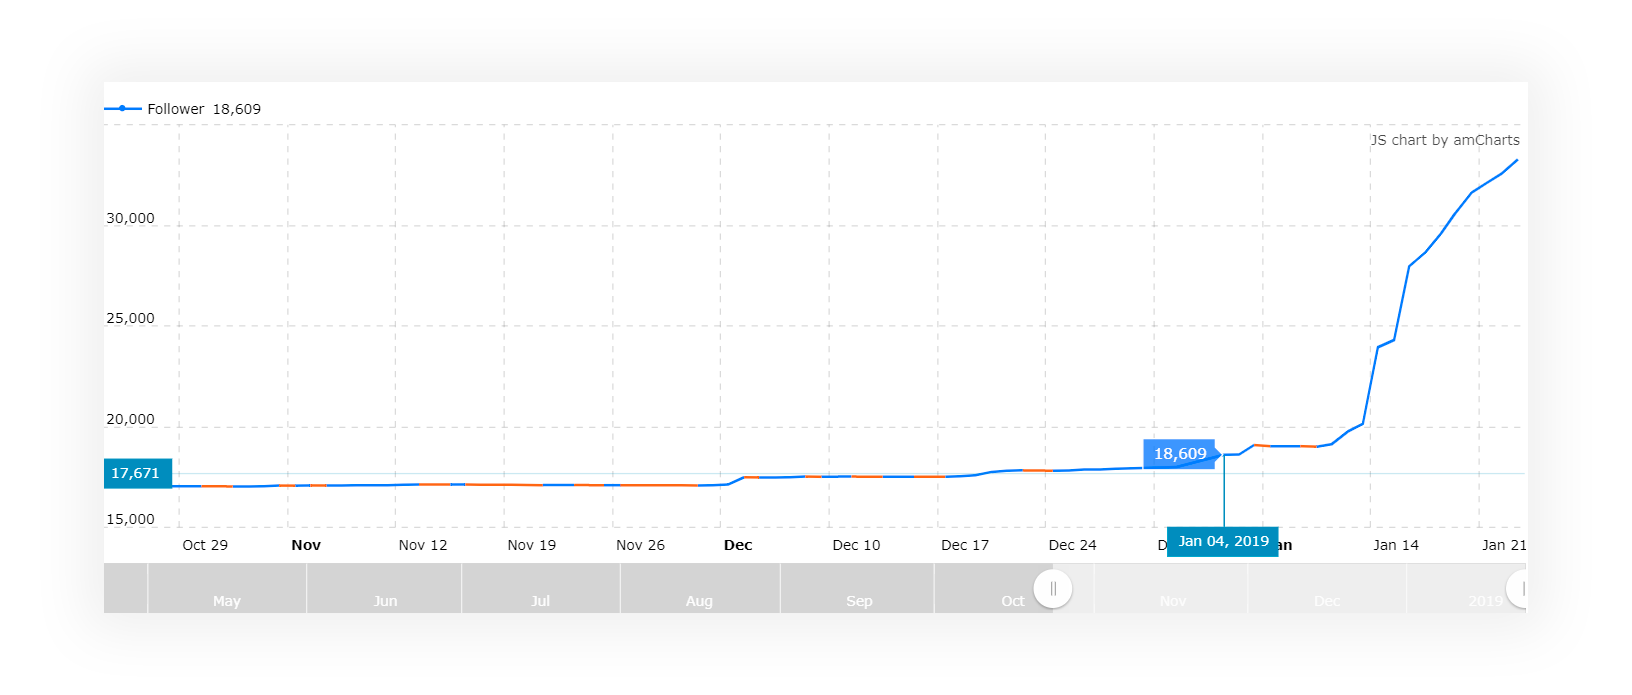Click Dec inside the selected scrollbar range
This screenshot has height=695, width=1632.
click(x=1327, y=601)
